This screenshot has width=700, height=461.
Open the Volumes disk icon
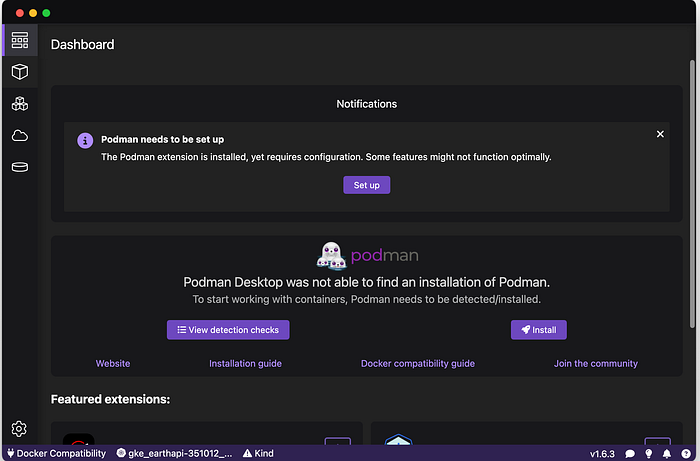20,167
